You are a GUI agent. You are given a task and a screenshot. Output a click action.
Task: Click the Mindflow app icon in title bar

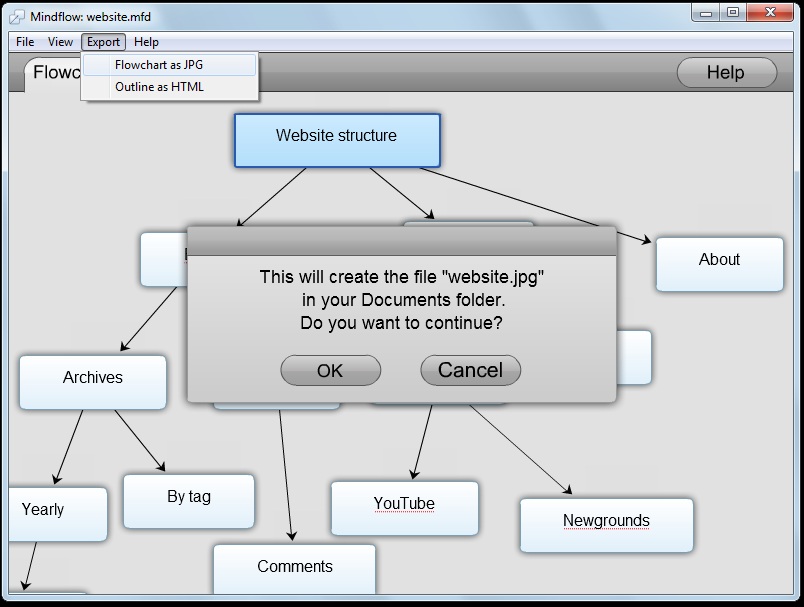click(x=16, y=17)
